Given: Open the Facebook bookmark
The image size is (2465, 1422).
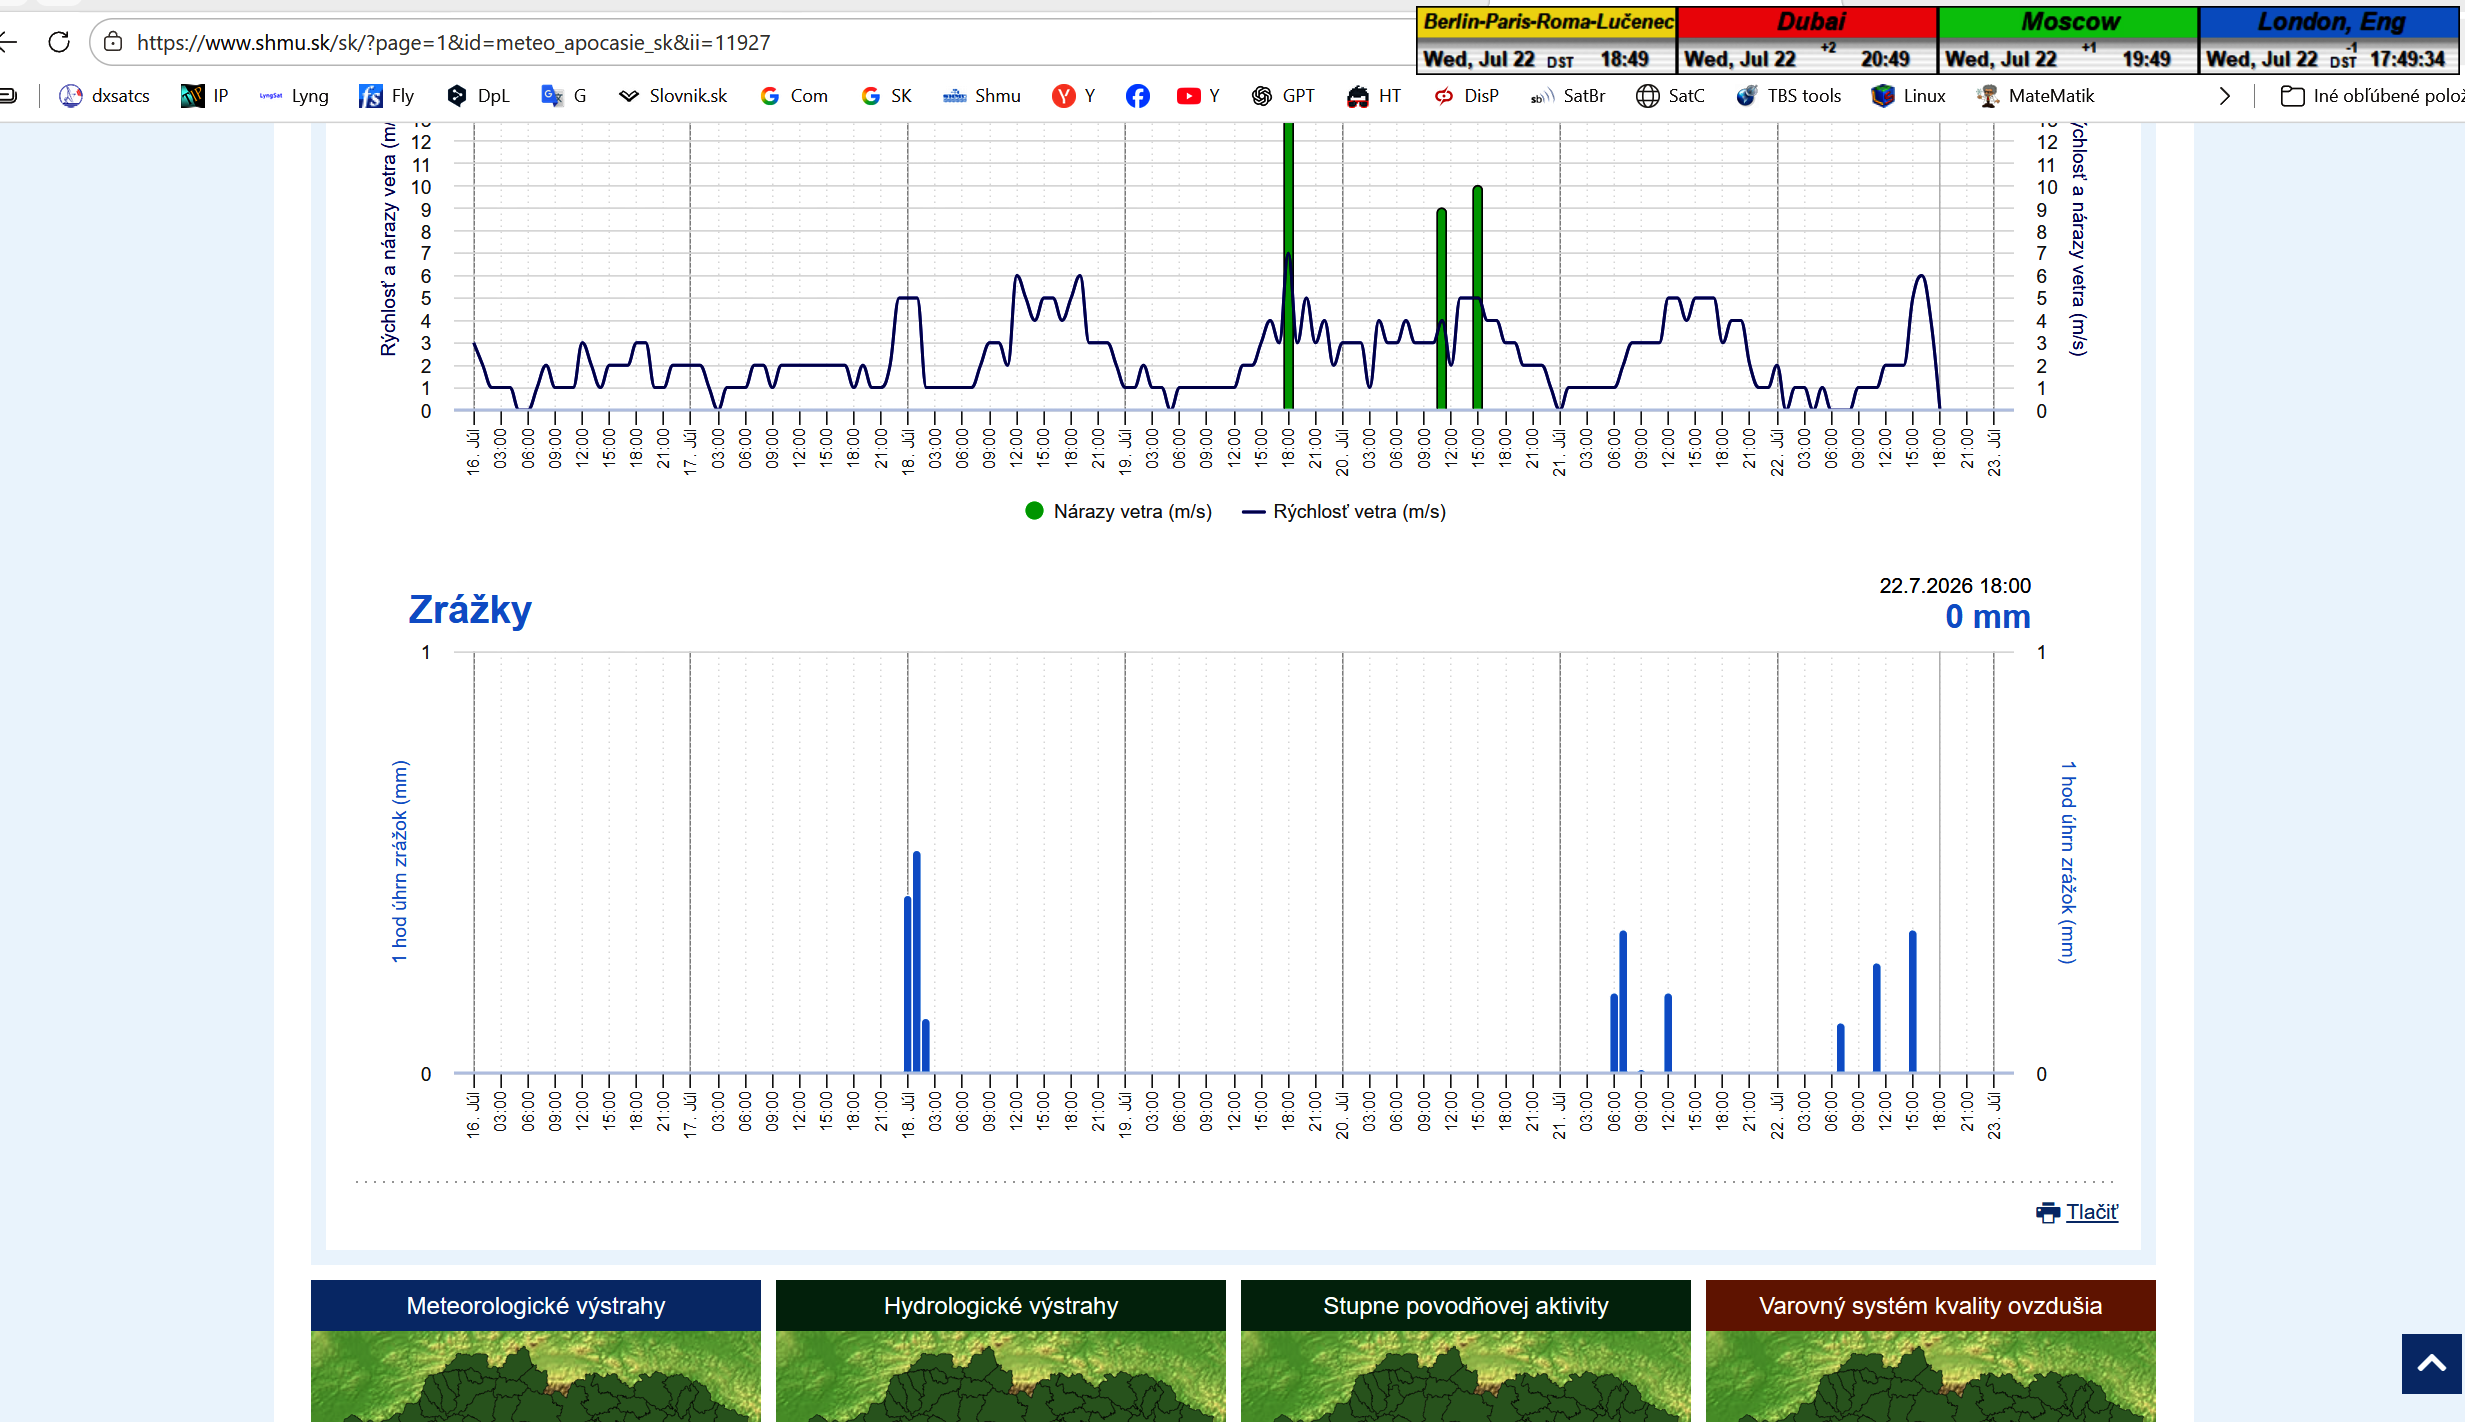Looking at the screenshot, I should [x=1137, y=96].
